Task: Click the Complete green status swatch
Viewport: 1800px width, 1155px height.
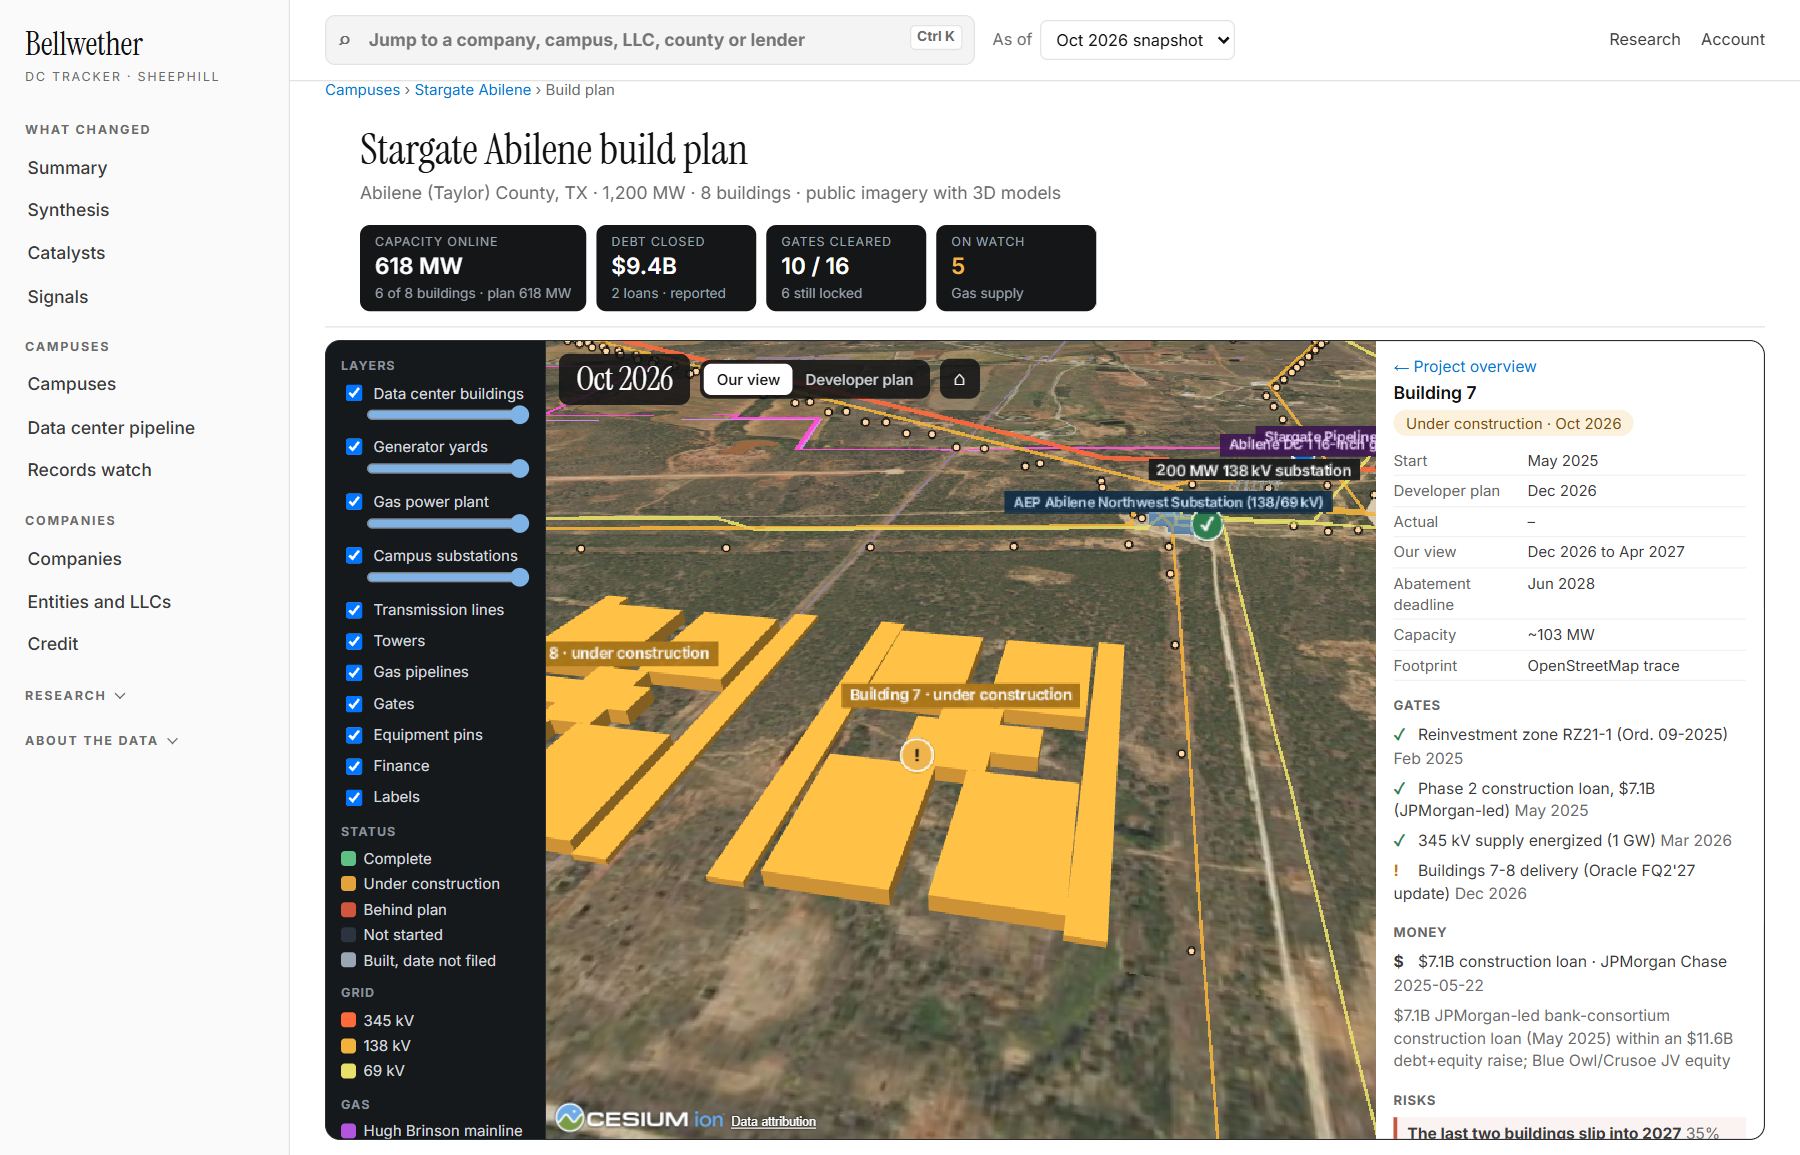Action: tap(348, 859)
